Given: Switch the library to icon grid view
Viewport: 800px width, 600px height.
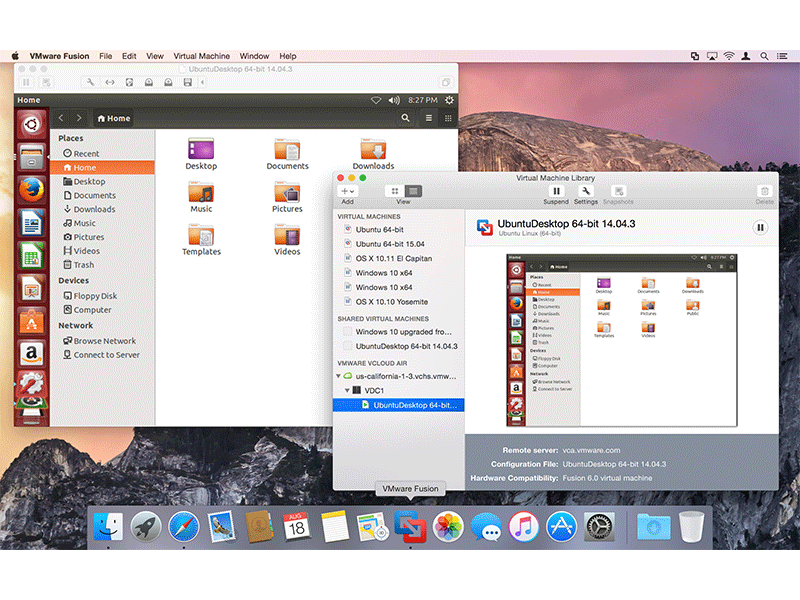Looking at the screenshot, I should coord(395,191).
